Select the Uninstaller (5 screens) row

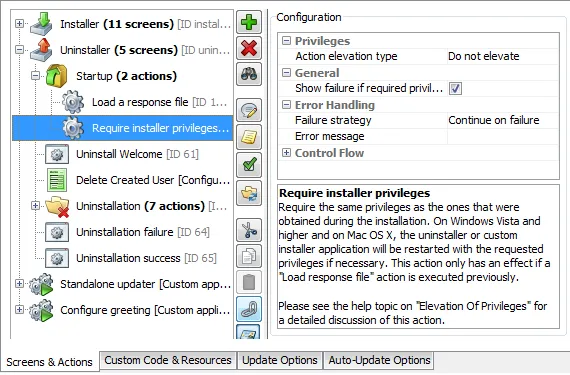tap(145, 50)
